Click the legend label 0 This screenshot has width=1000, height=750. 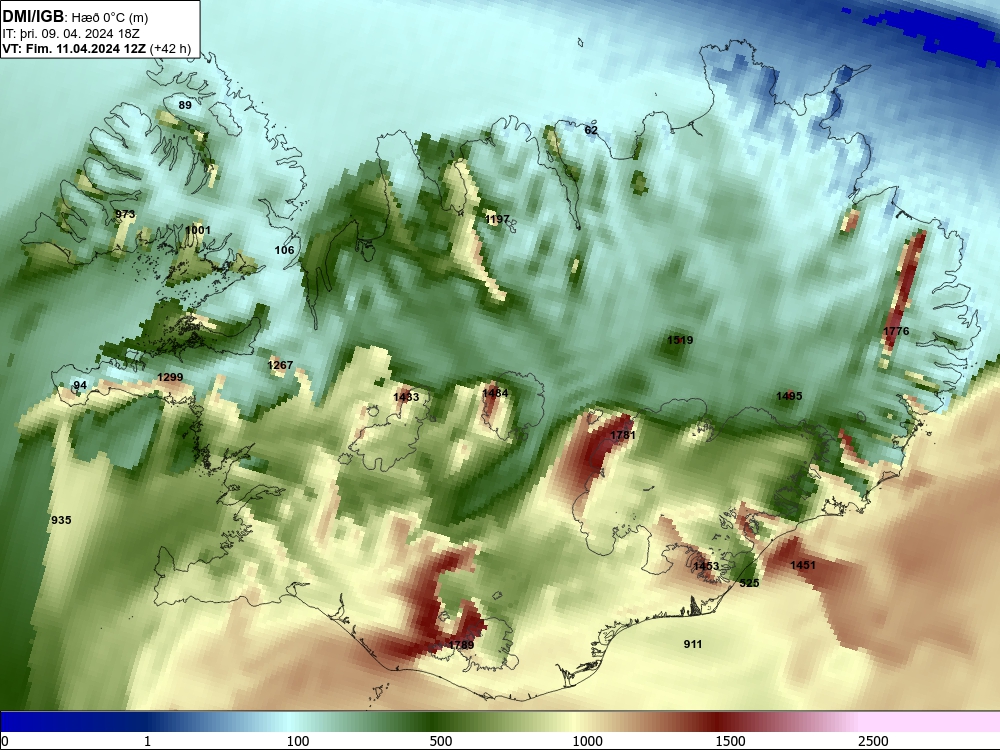point(5,741)
